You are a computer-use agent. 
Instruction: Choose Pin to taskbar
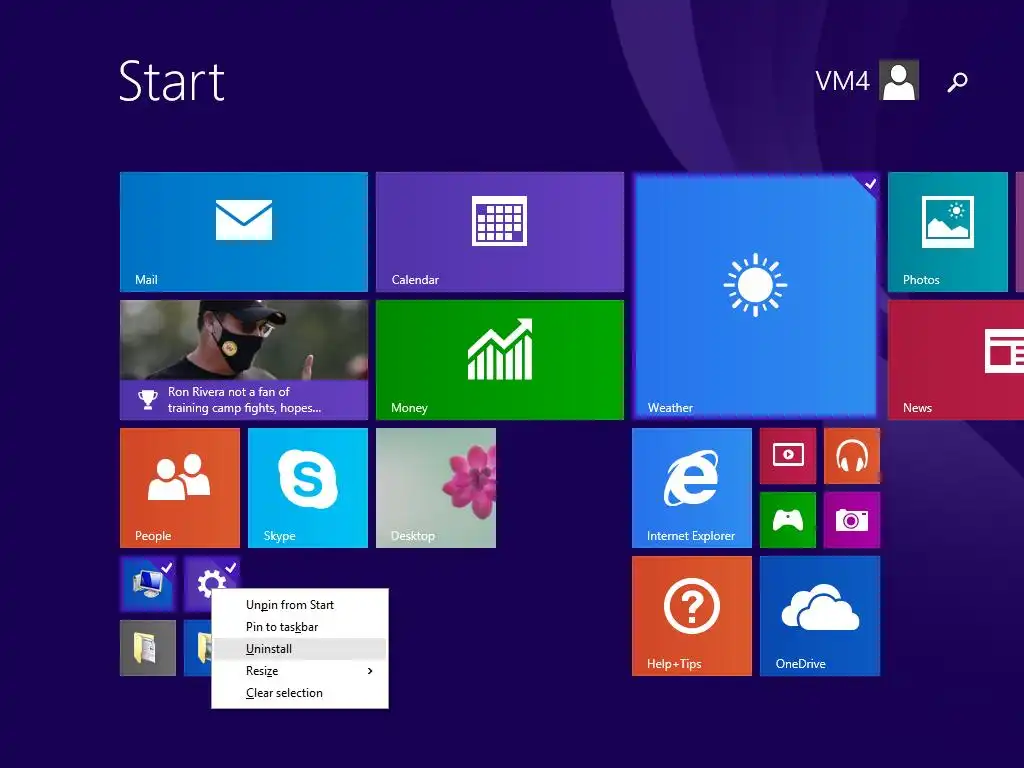[300, 627]
